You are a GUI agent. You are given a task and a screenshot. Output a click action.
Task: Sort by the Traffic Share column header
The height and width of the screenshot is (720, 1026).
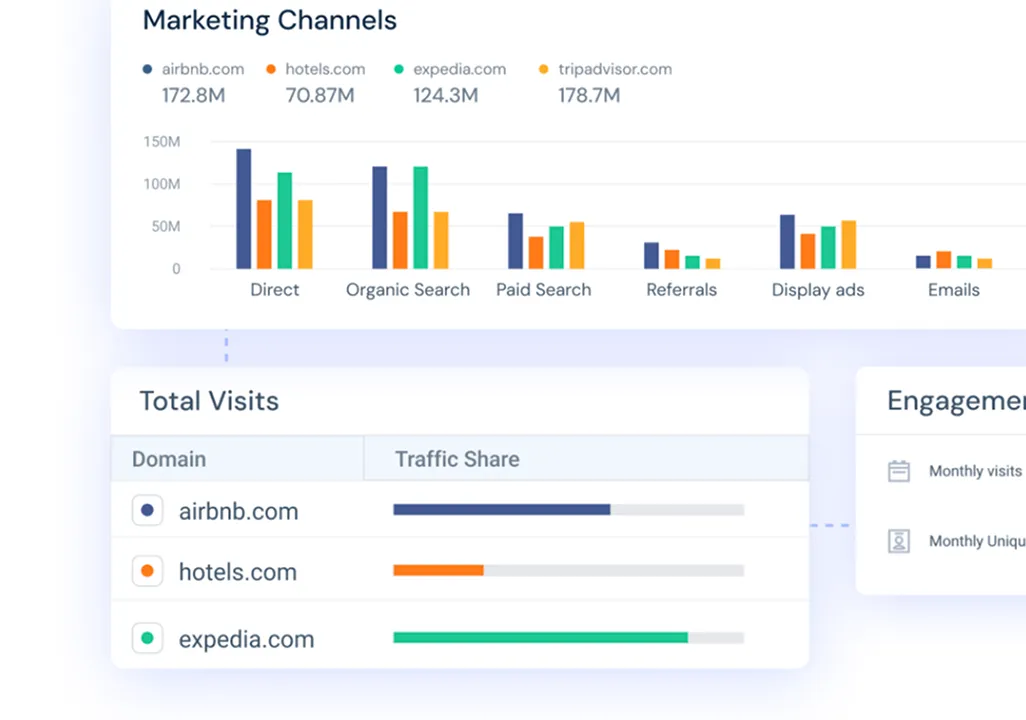pyautogui.click(x=457, y=459)
